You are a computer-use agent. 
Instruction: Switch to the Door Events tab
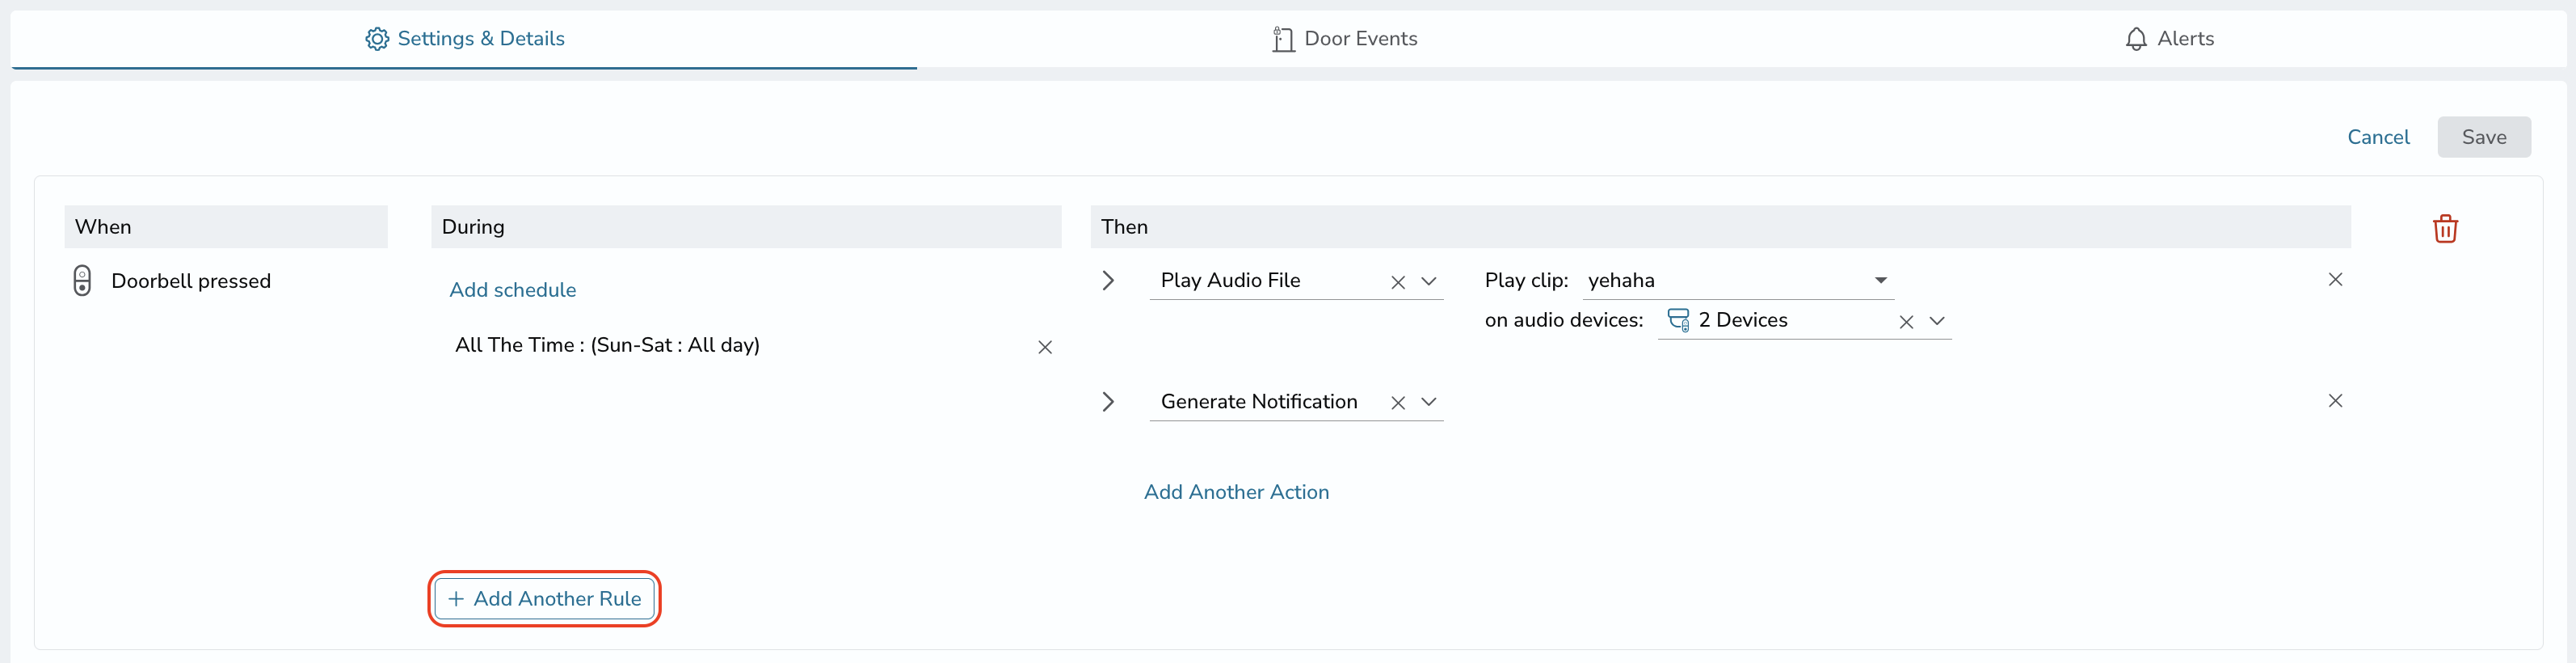[1344, 39]
